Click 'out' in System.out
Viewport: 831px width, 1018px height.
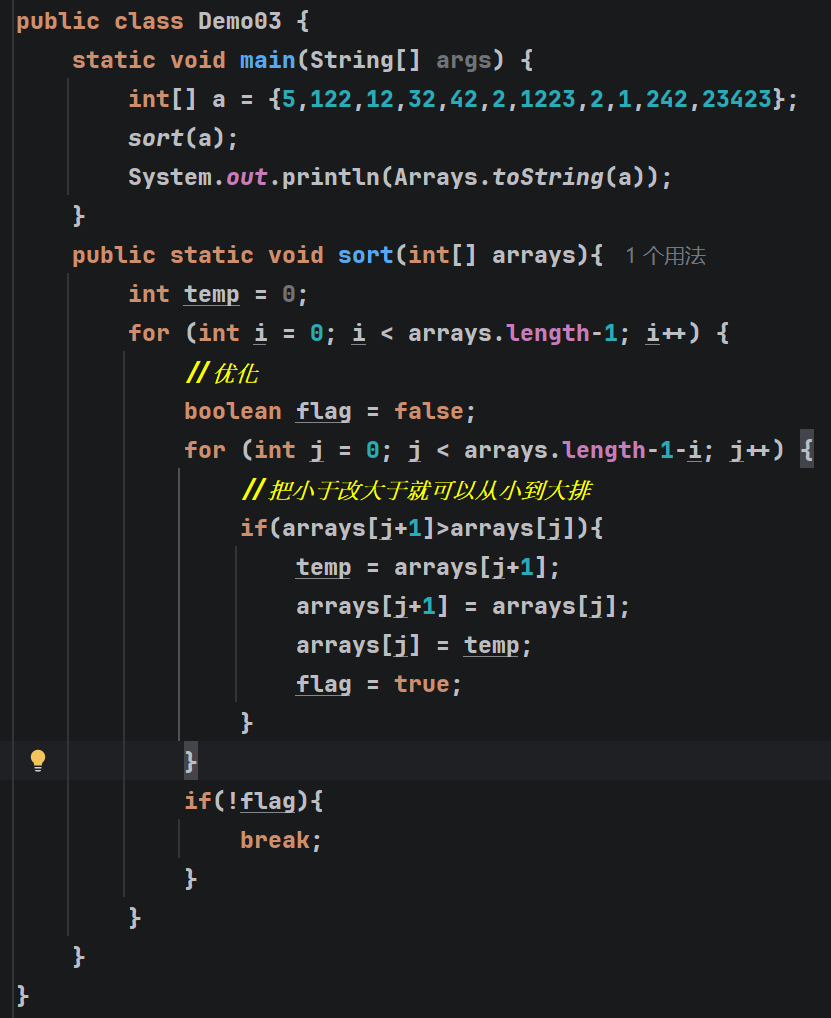(247, 177)
